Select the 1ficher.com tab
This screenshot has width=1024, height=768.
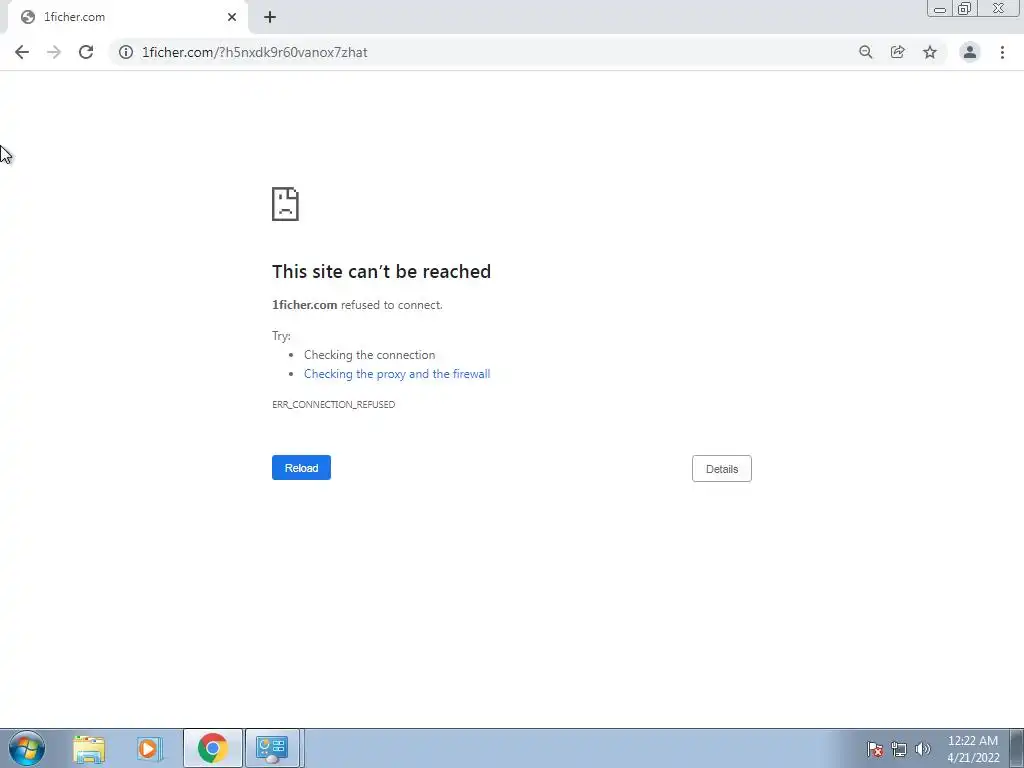[x=128, y=17]
